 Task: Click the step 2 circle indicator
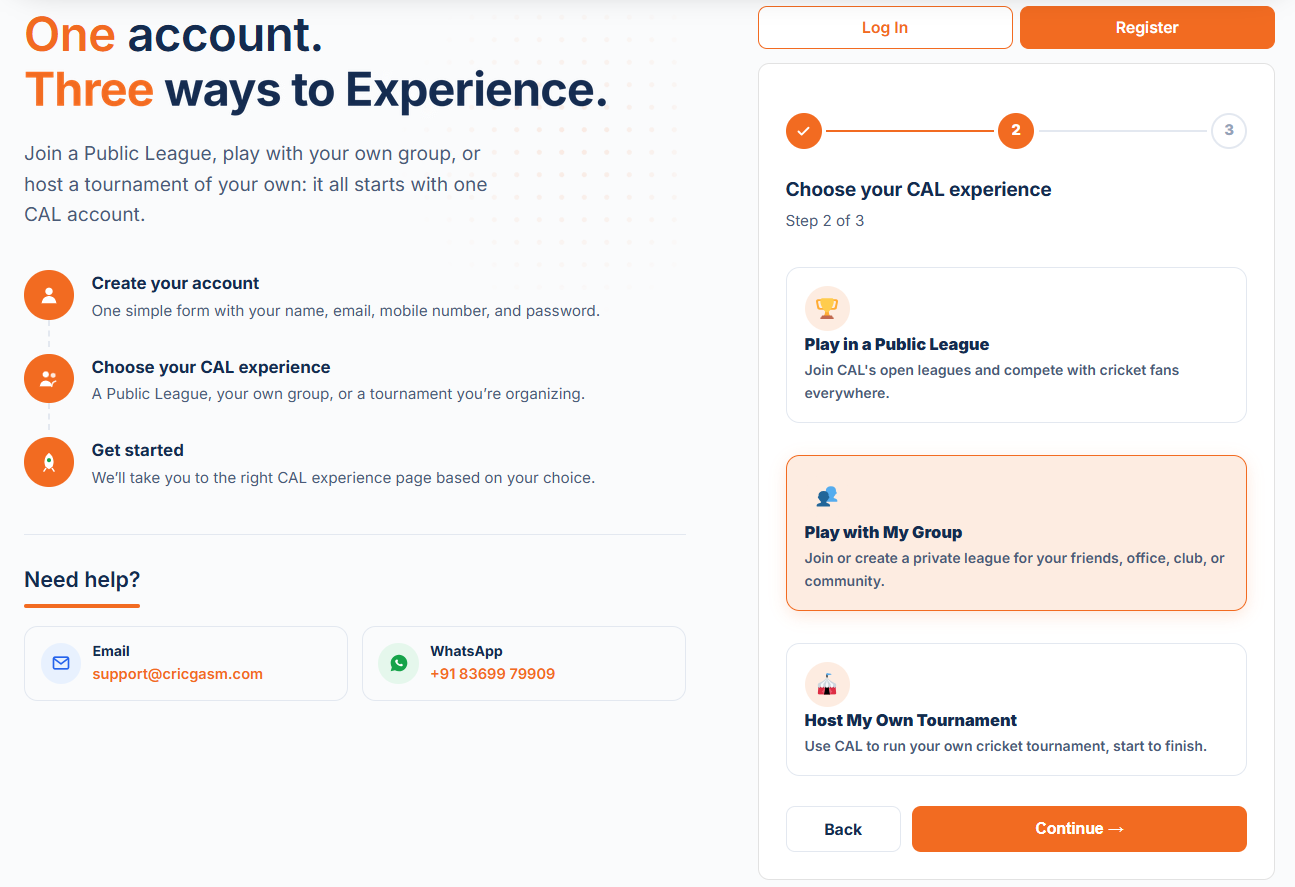click(x=1016, y=131)
